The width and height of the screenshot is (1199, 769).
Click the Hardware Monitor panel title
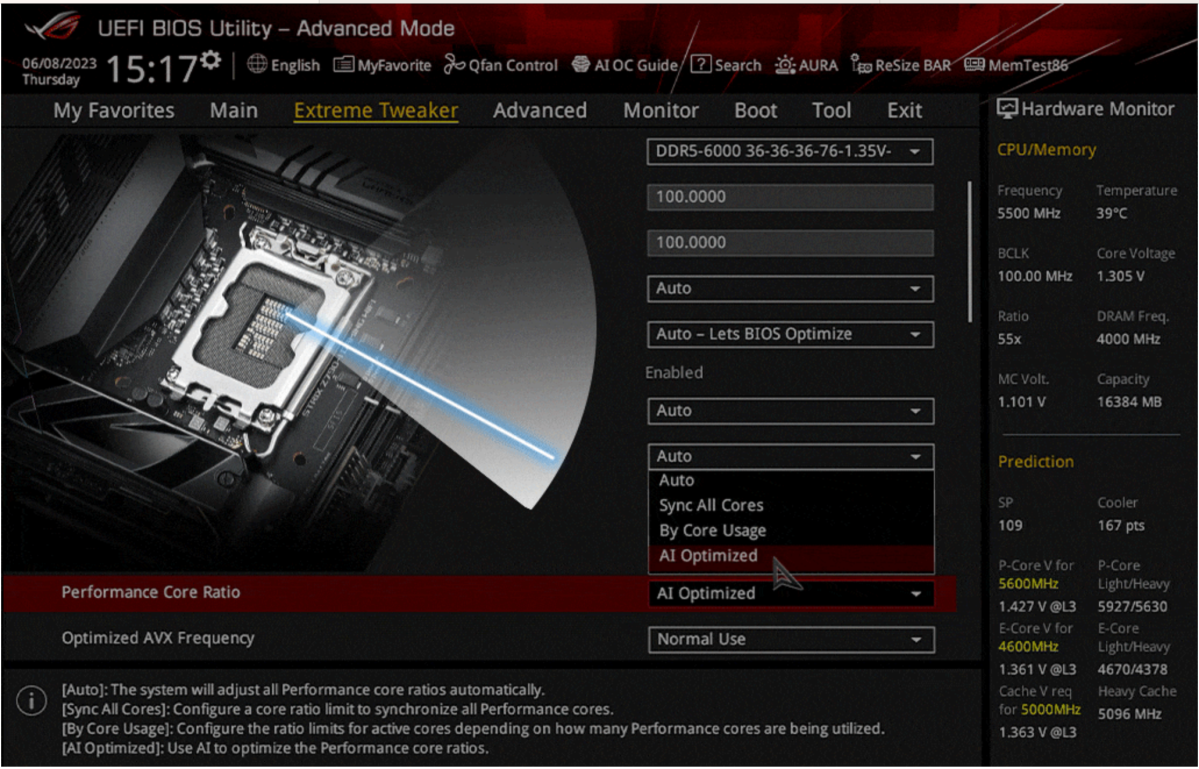tap(1097, 109)
